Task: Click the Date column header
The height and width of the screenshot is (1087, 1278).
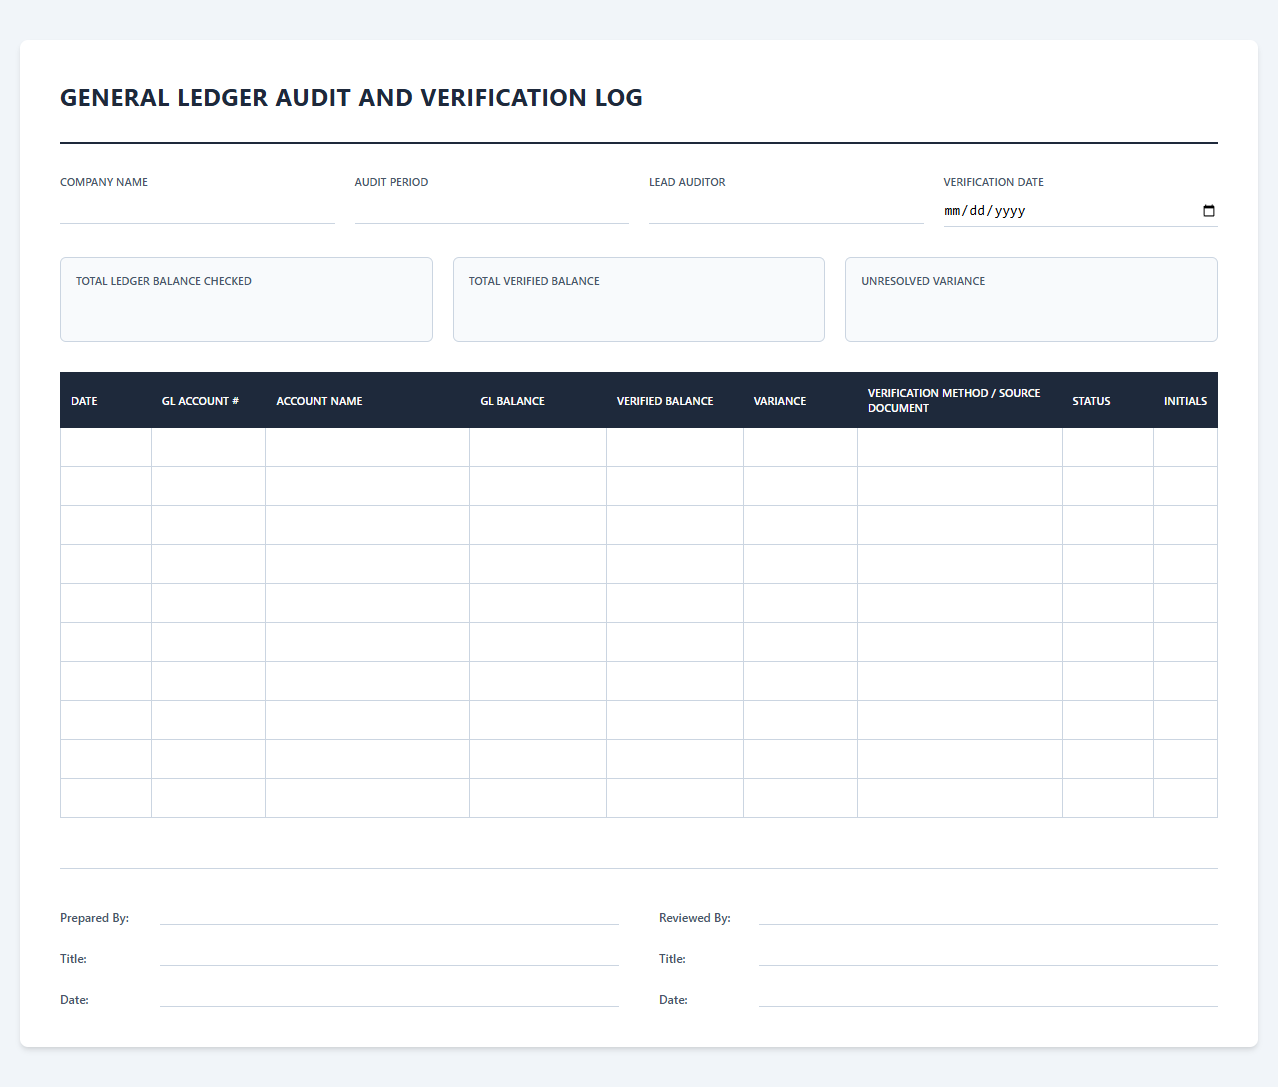Action: 106,400
